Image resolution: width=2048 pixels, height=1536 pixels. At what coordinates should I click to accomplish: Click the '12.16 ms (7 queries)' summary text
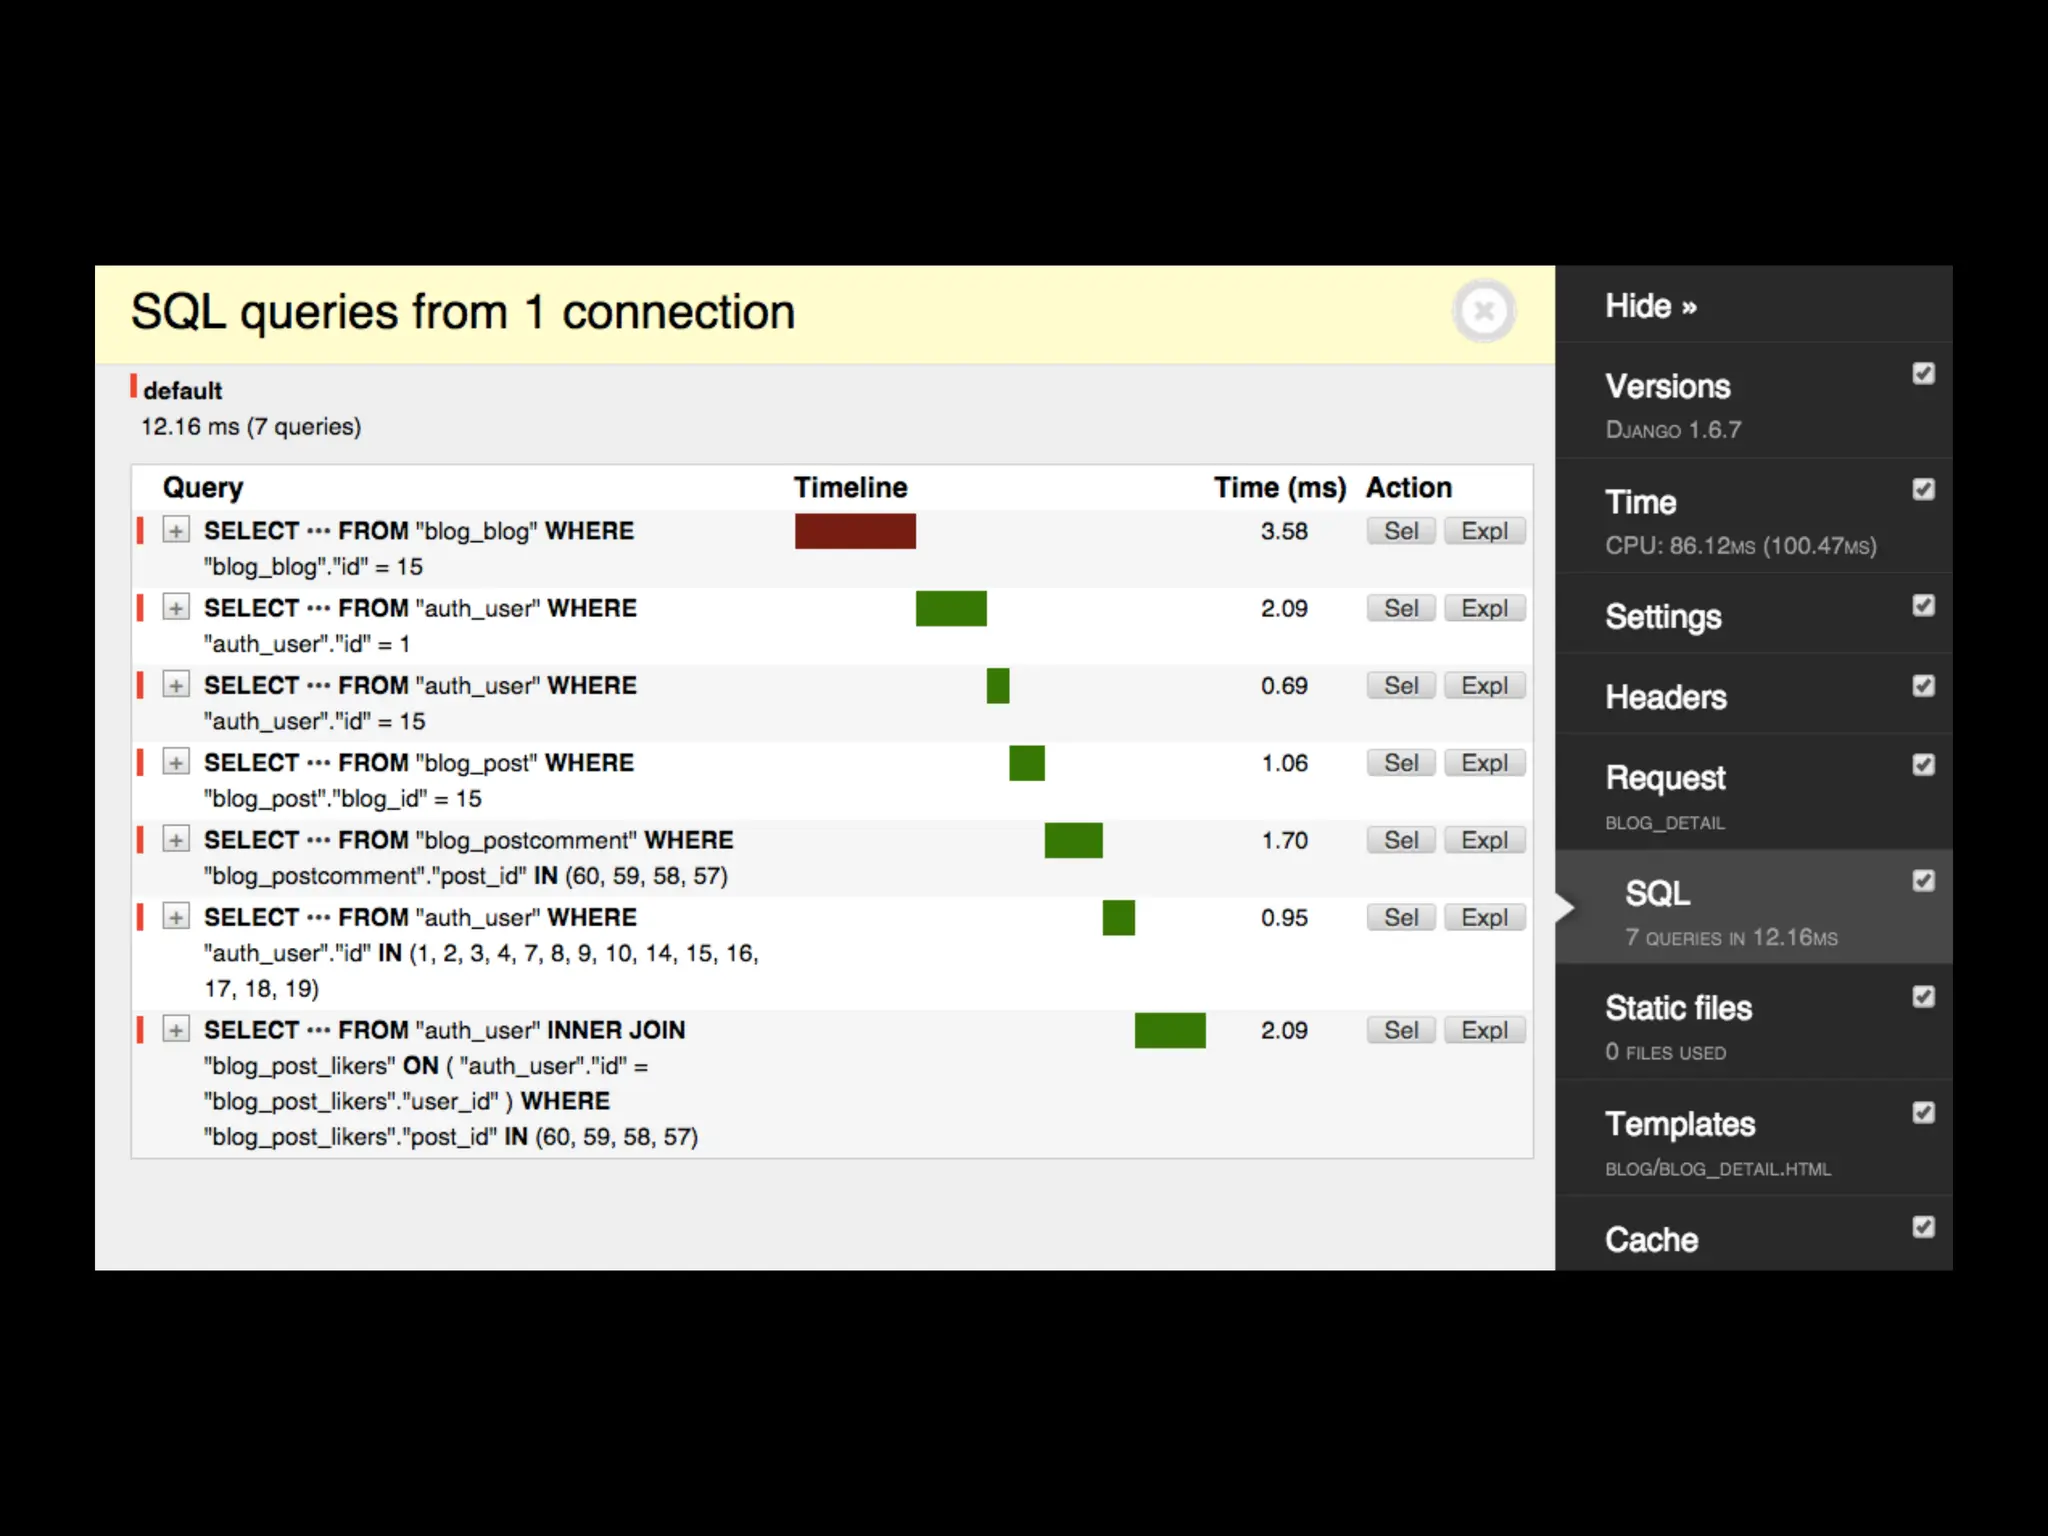coord(251,427)
